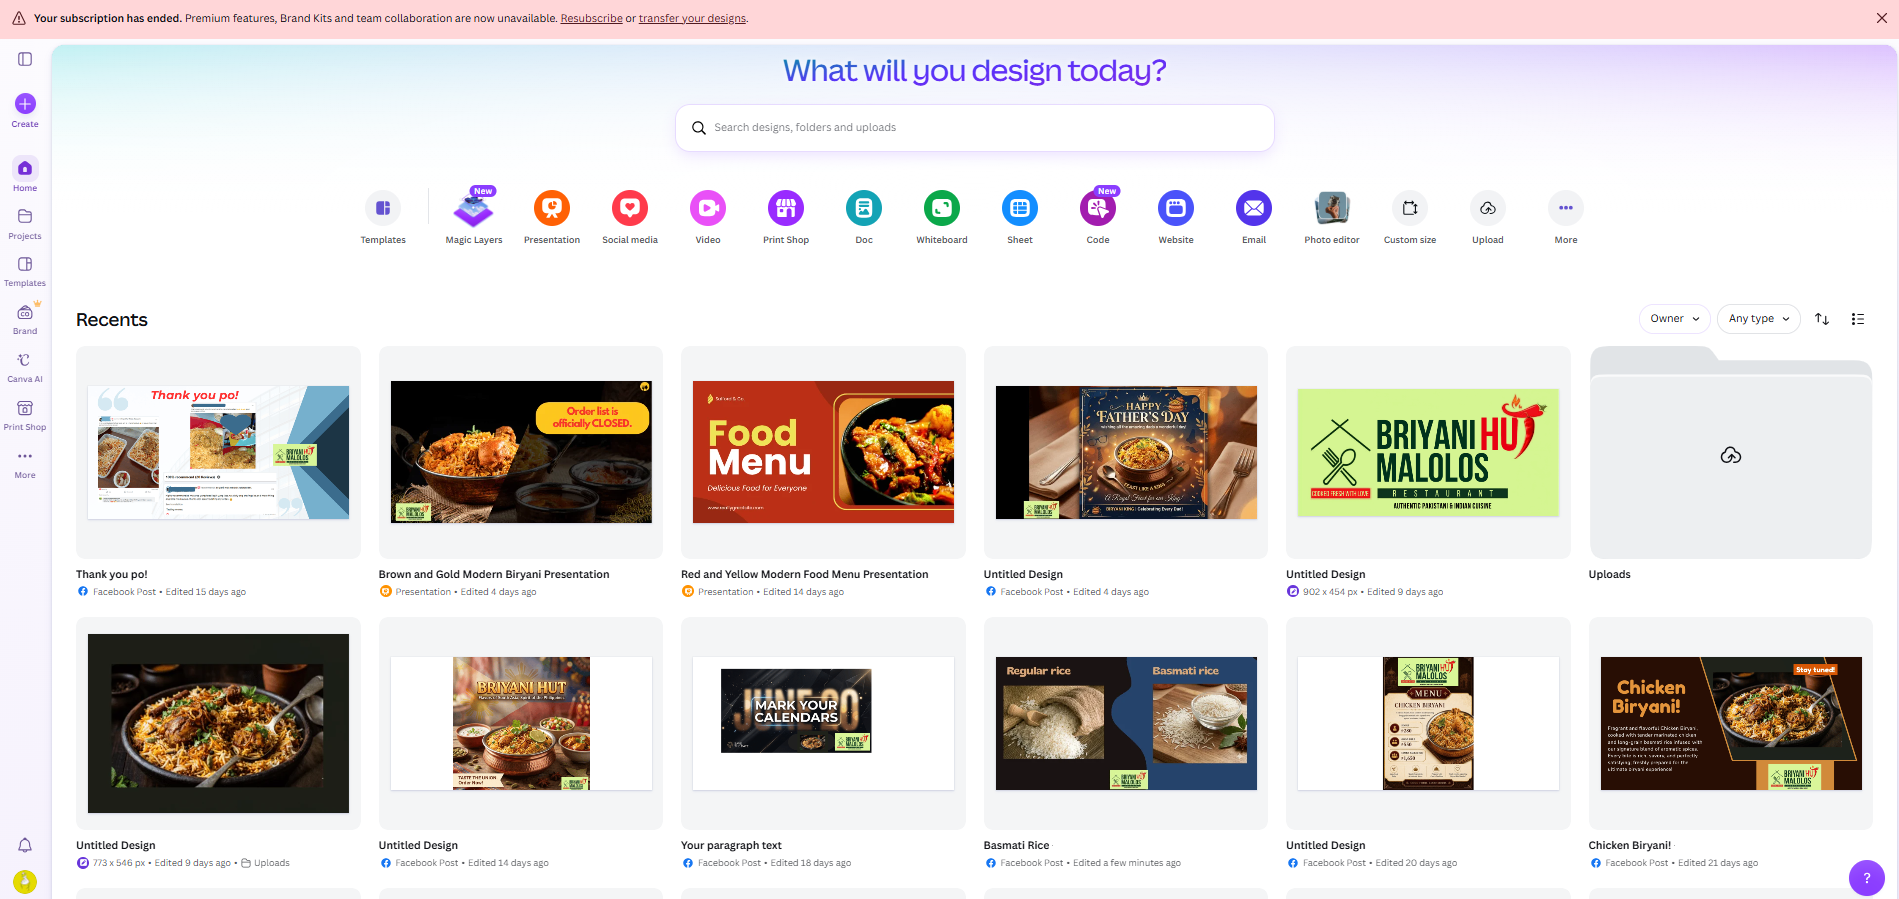The height and width of the screenshot is (899, 1899).
Task: Create a new Sheet
Action: 1020,208
